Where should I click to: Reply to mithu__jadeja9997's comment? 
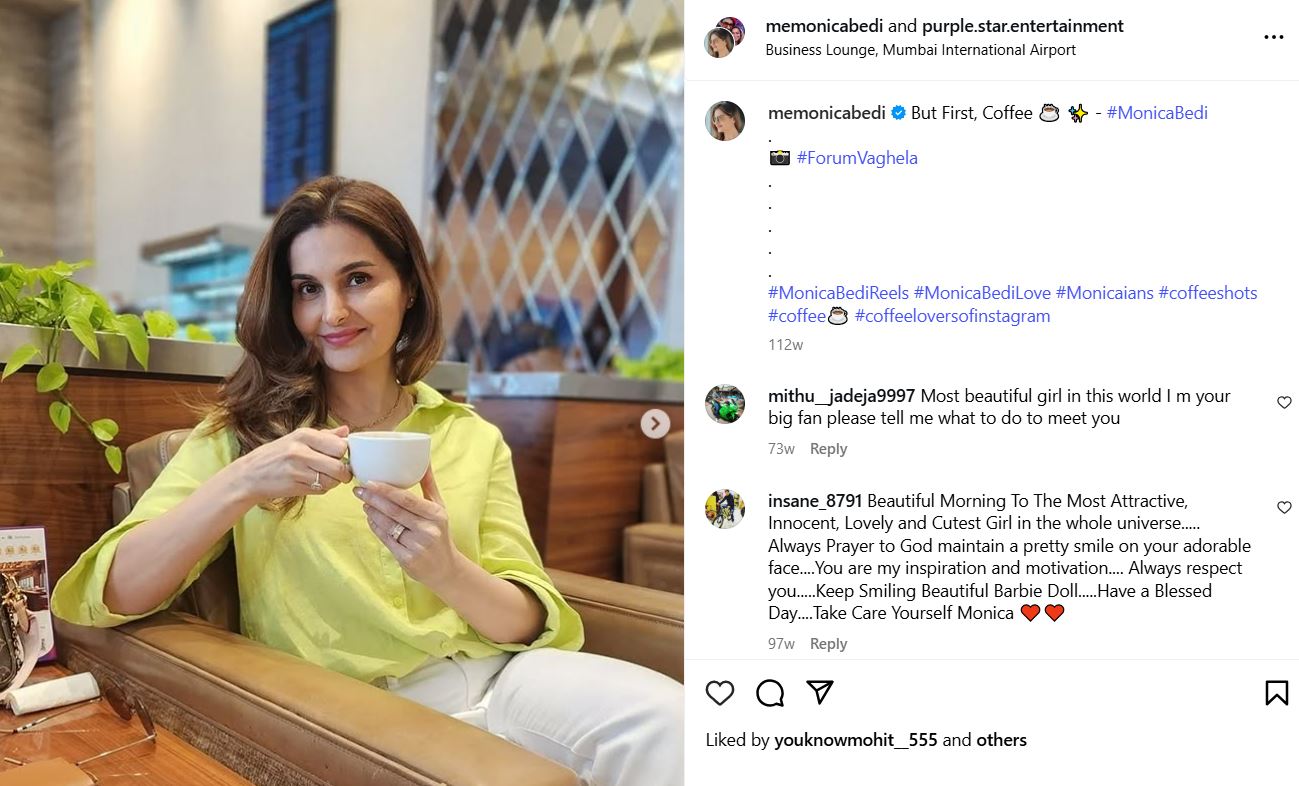point(828,449)
